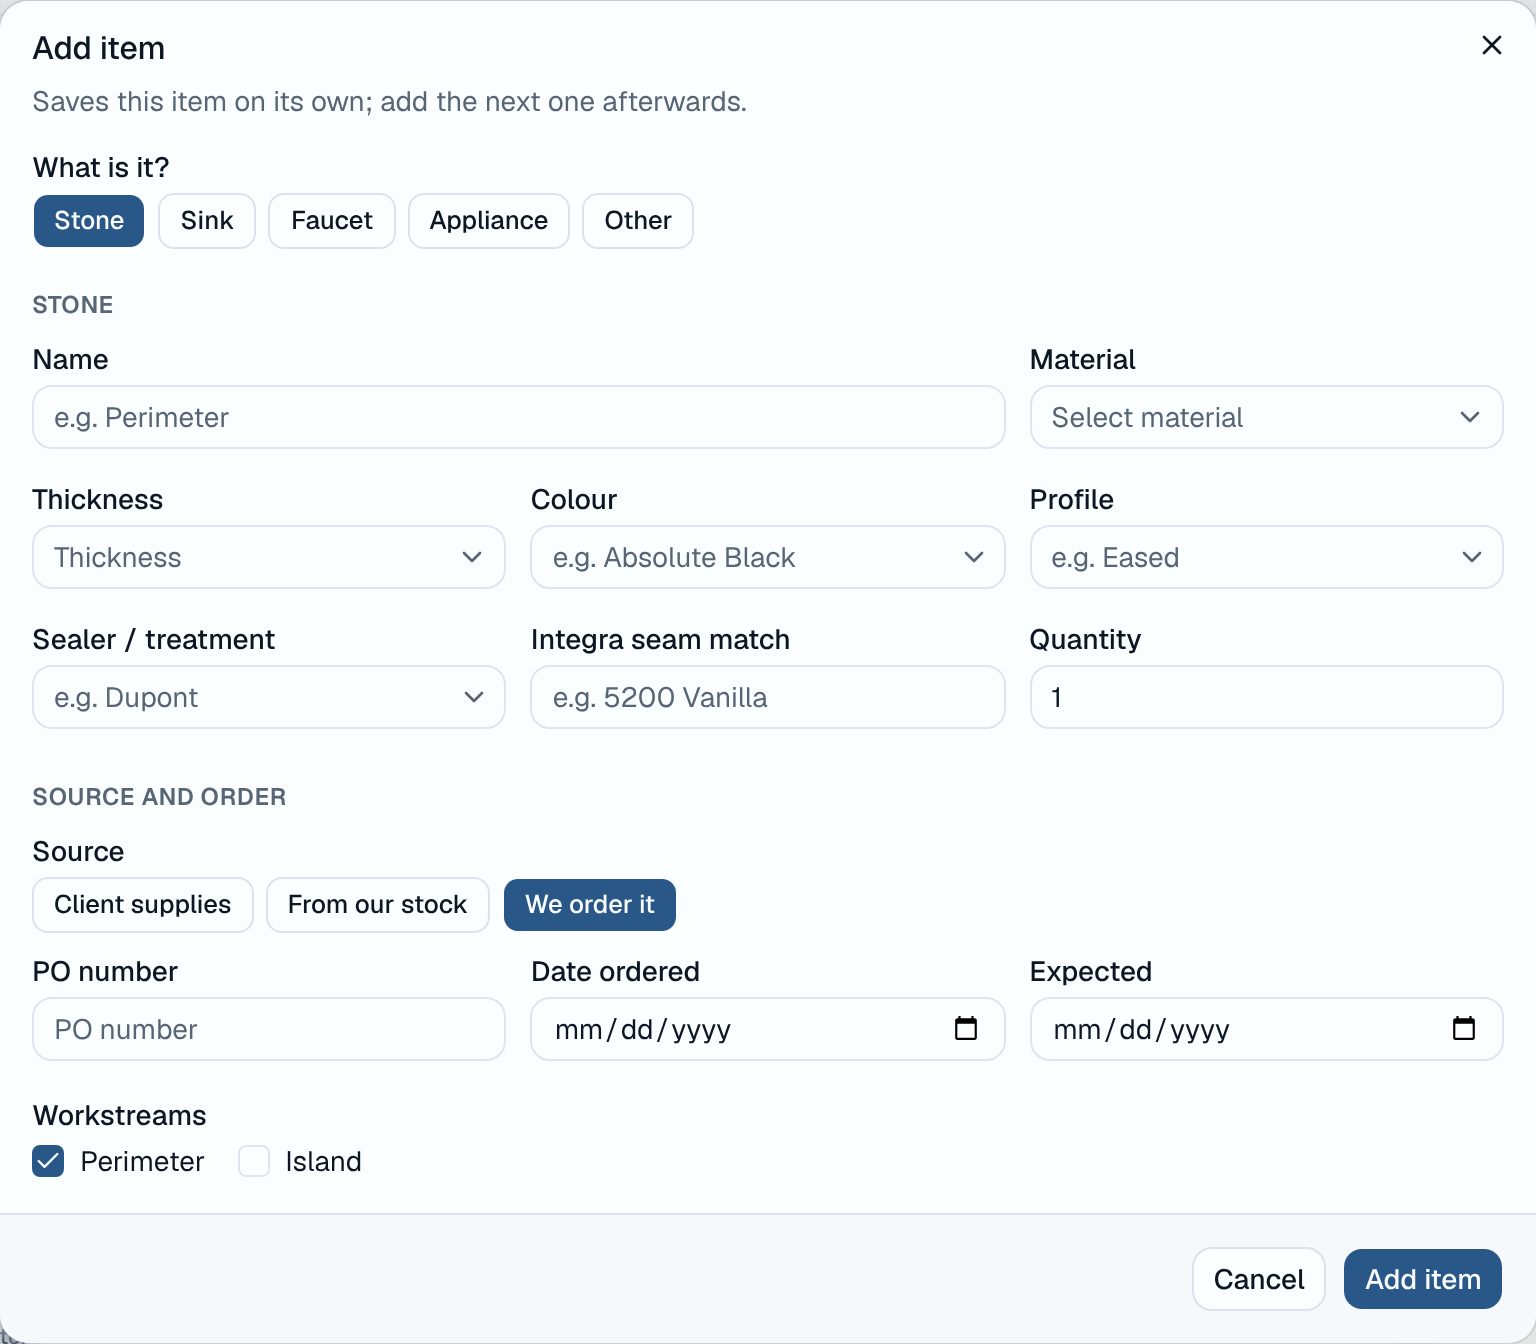The image size is (1536, 1344).
Task: Focus the PO number input field
Action: click(269, 1029)
